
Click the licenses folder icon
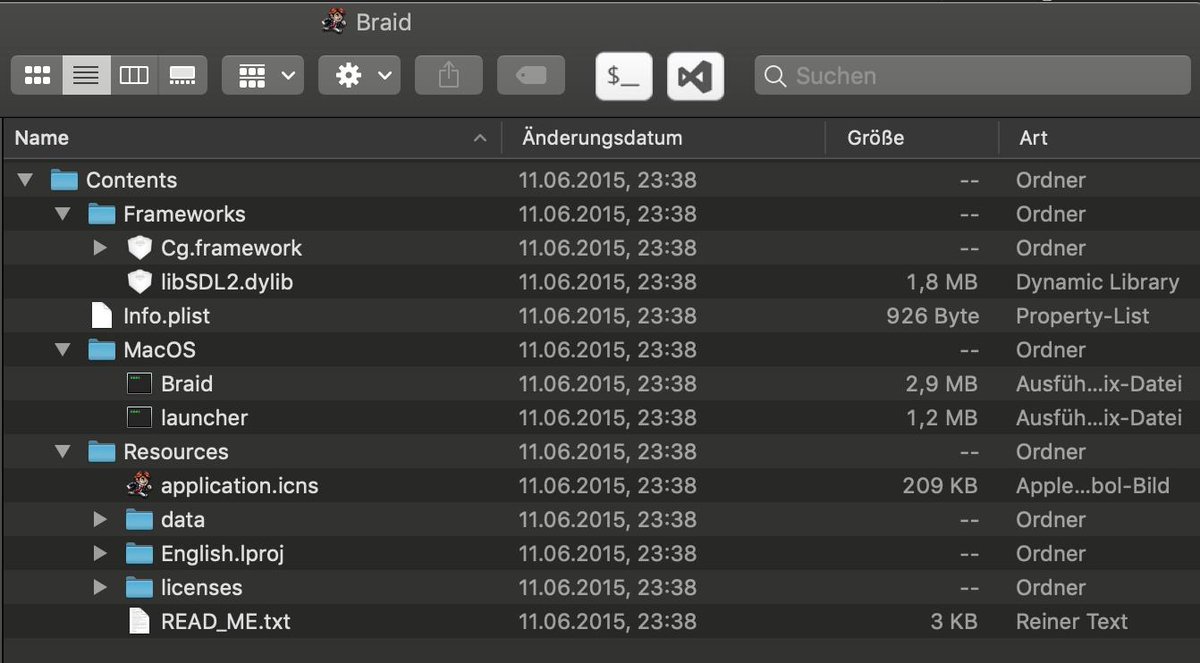[139, 588]
